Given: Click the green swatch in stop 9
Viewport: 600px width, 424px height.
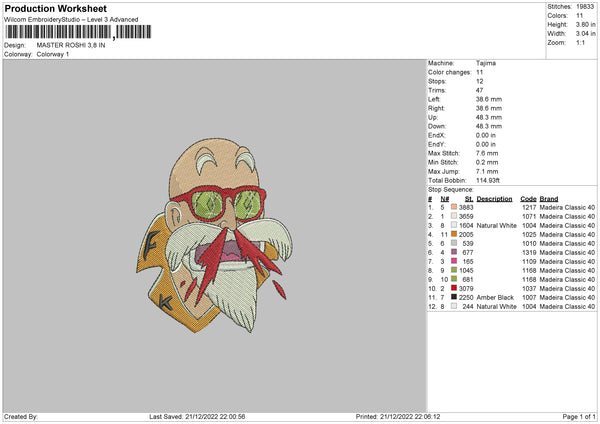Looking at the screenshot, I should tap(454, 279).
